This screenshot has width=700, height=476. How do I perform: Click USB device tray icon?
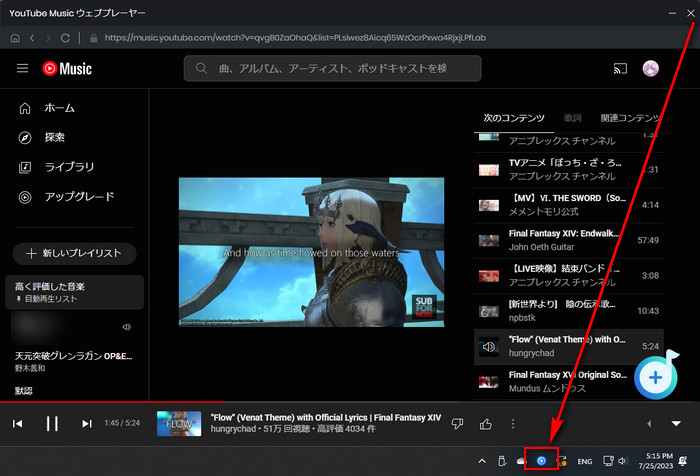coord(502,460)
